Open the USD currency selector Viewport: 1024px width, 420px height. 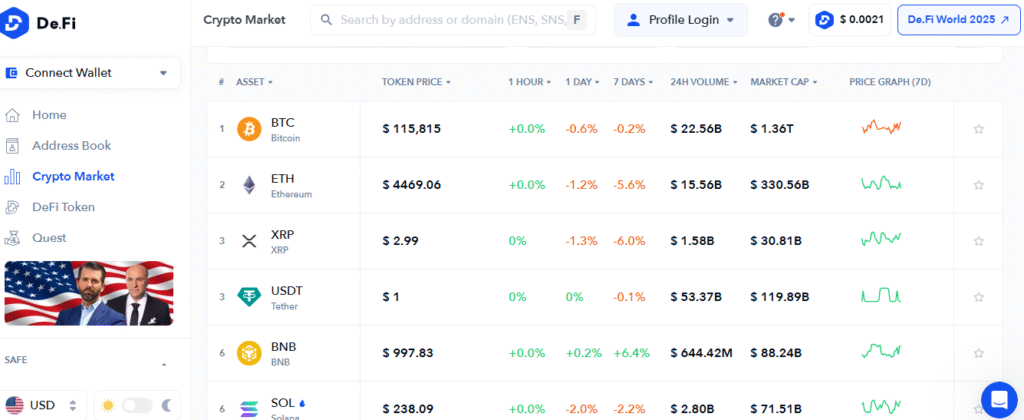coord(42,405)
